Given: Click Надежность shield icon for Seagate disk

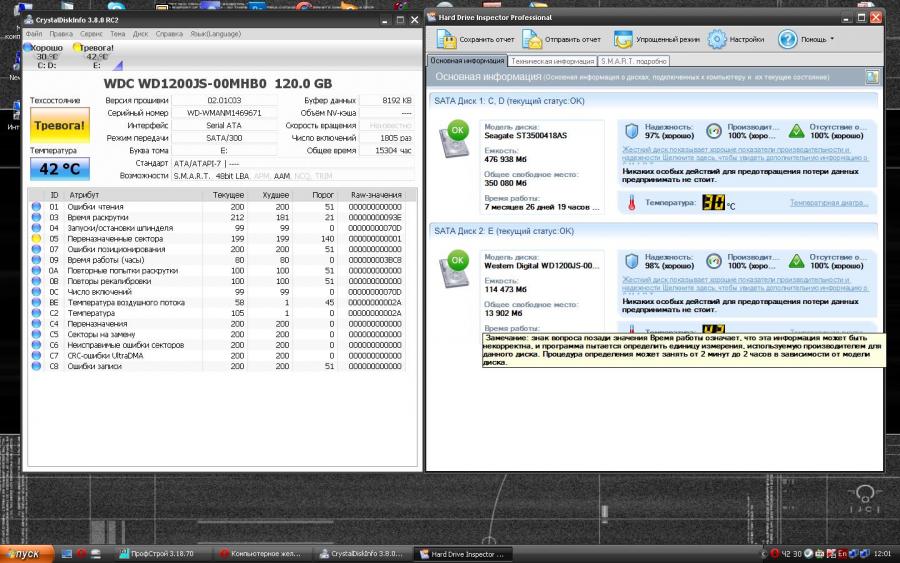Looking at the screenshot, I should (x=631, y=131).
